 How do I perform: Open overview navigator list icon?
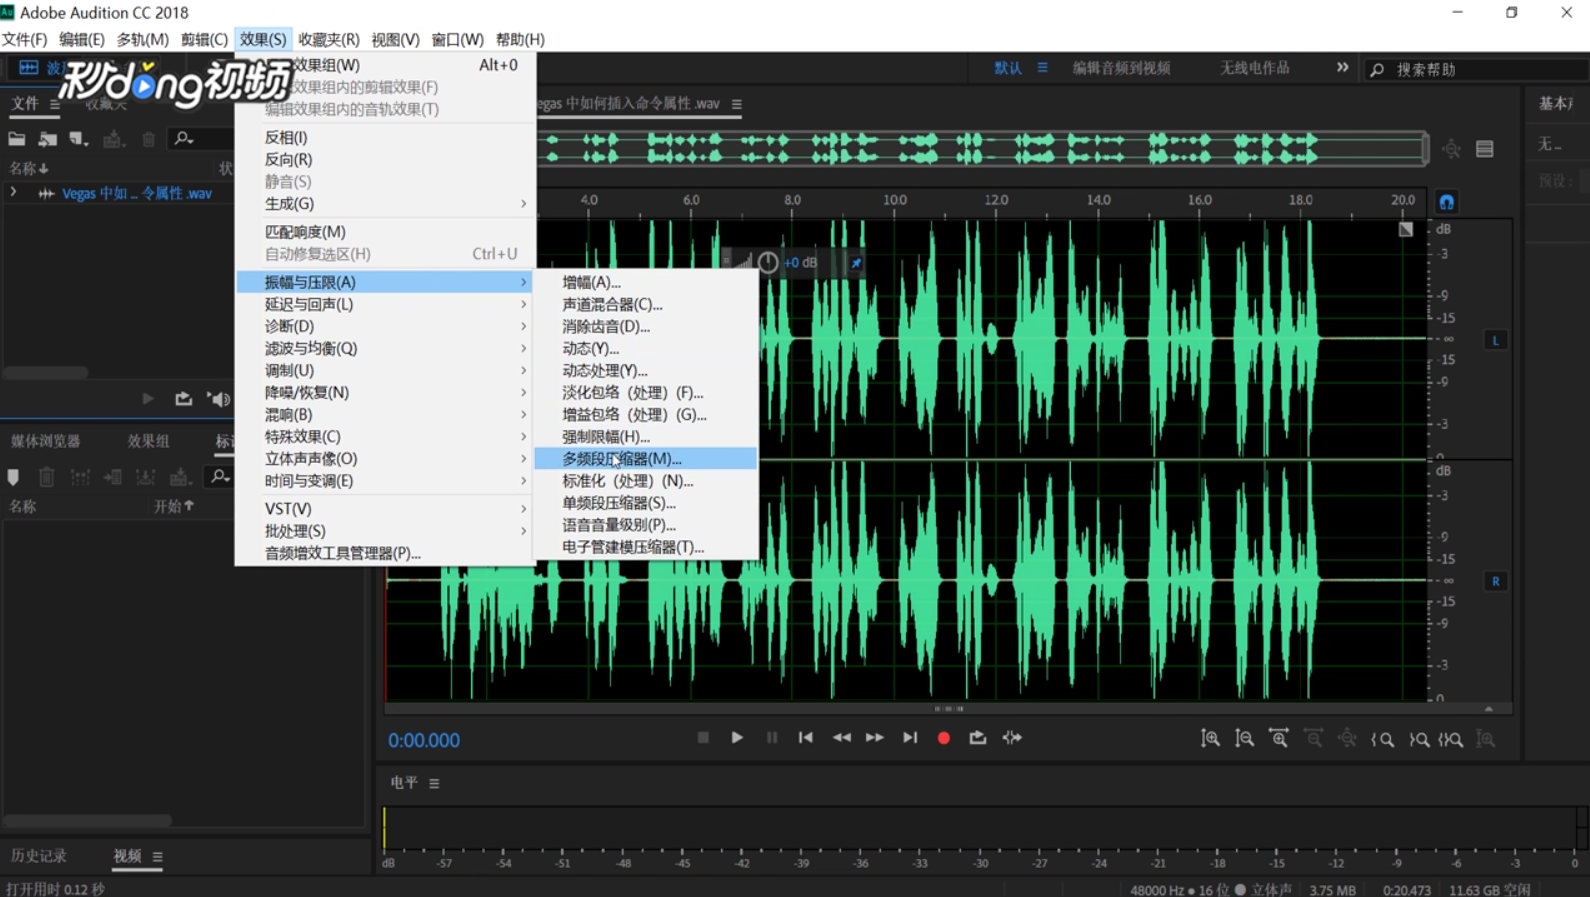click(x=1485, y=149)
